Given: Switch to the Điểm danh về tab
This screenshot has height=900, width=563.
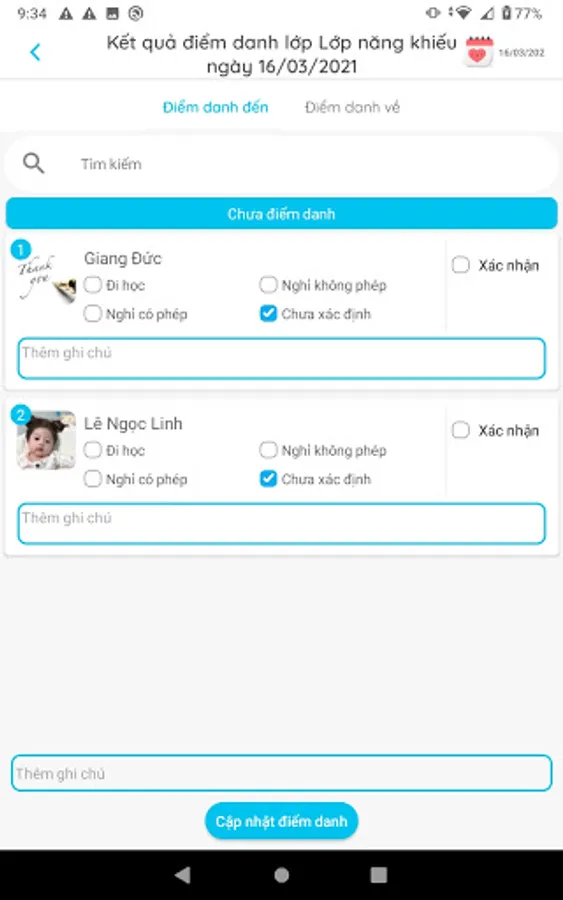Looking at the screenshot, I should [x=352, y=107].
